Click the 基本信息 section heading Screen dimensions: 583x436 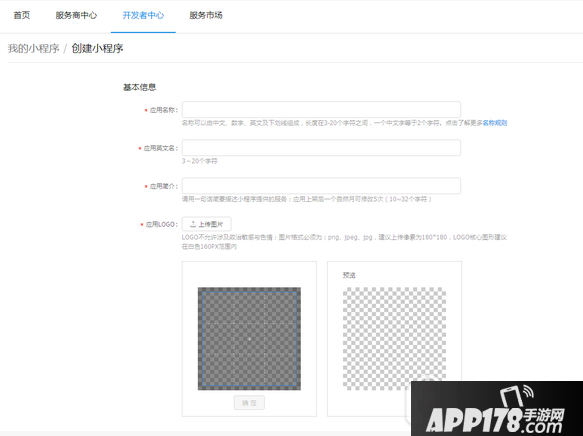(139, 87)
